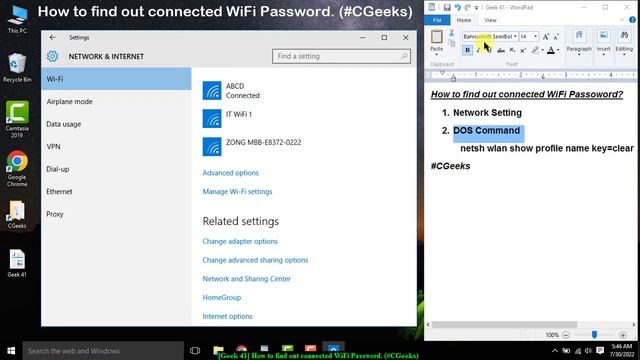This screenshot has height=360, width=640.
Task: Open the font family dropdown
Action: coord(515,37)
